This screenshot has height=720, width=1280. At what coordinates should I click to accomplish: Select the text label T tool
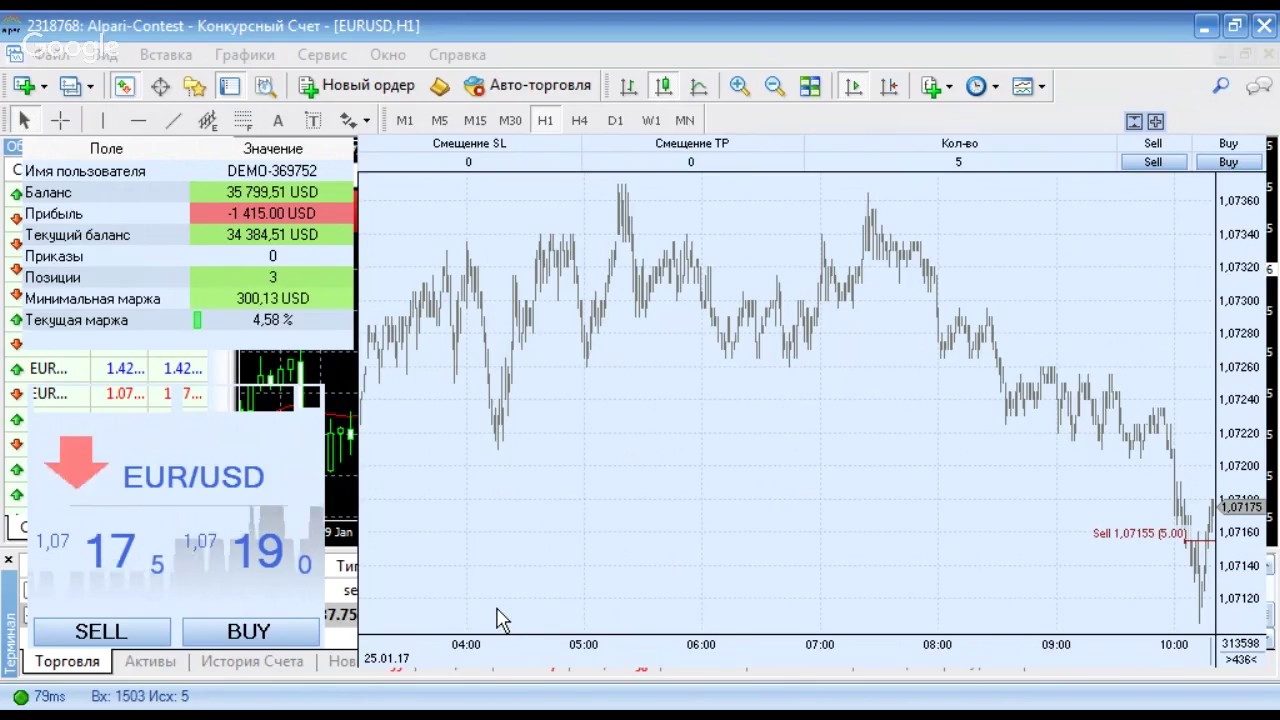click(x=312, y=120)
